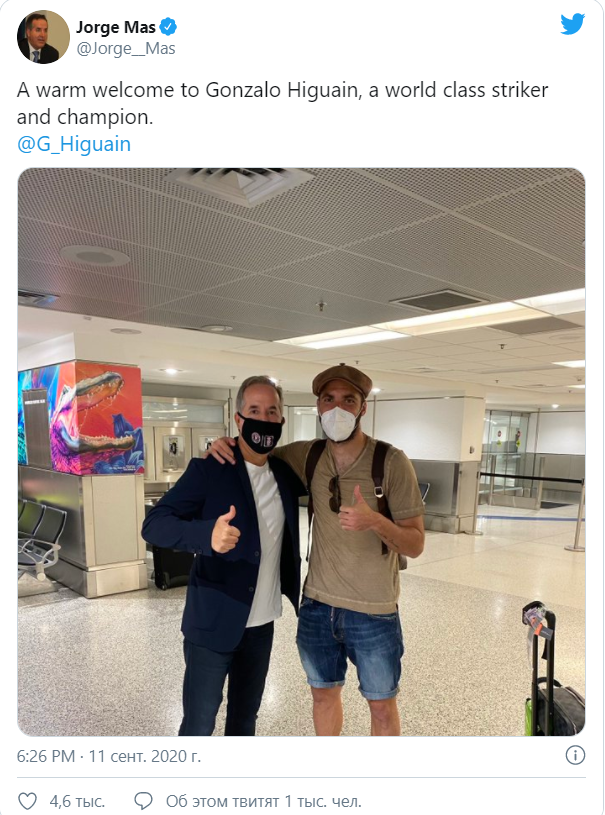
Task: Open the tweet info icon
Action: [x=575, y=755]
